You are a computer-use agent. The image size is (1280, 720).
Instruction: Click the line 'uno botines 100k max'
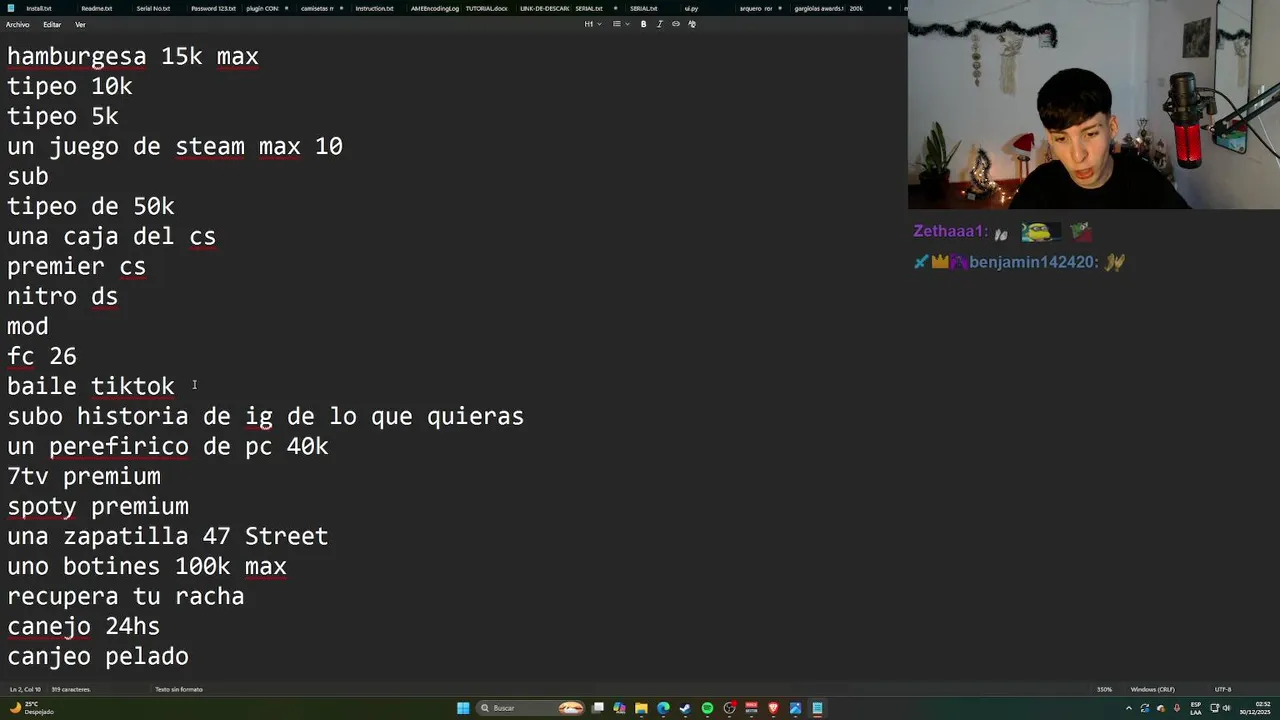147,567
